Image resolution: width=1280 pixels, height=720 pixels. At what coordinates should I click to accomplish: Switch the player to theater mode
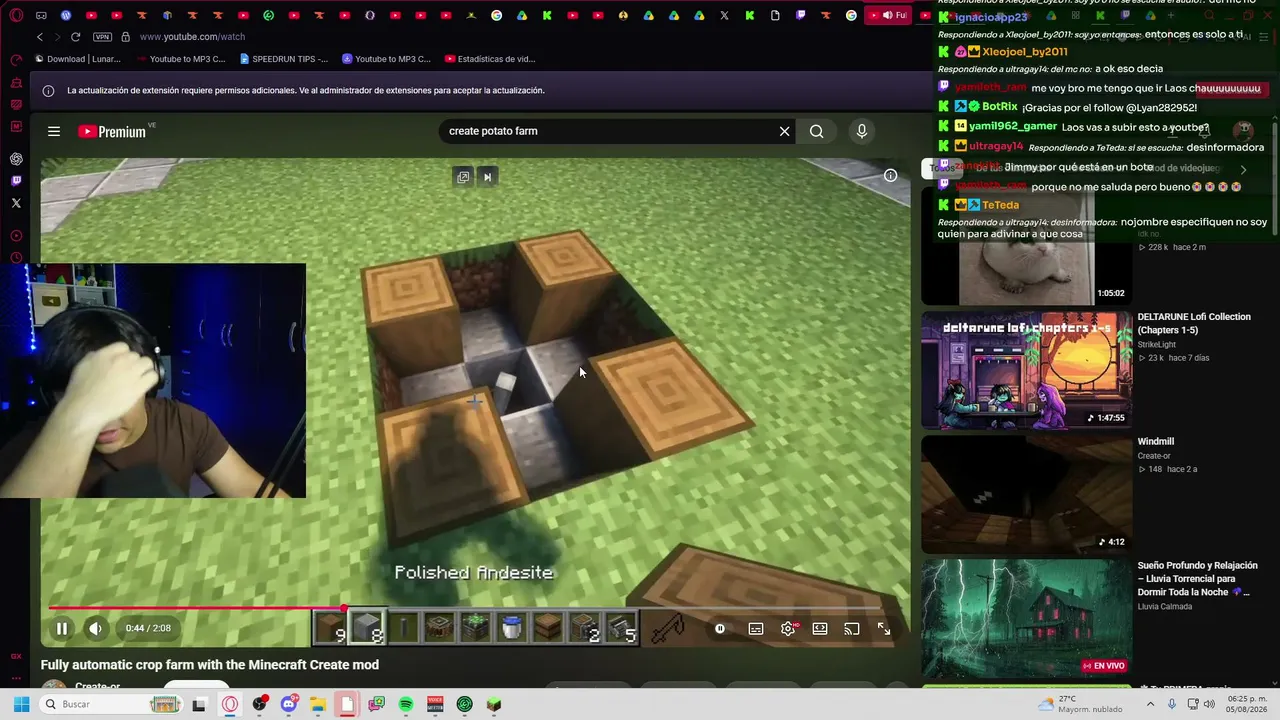click(820, 629)
